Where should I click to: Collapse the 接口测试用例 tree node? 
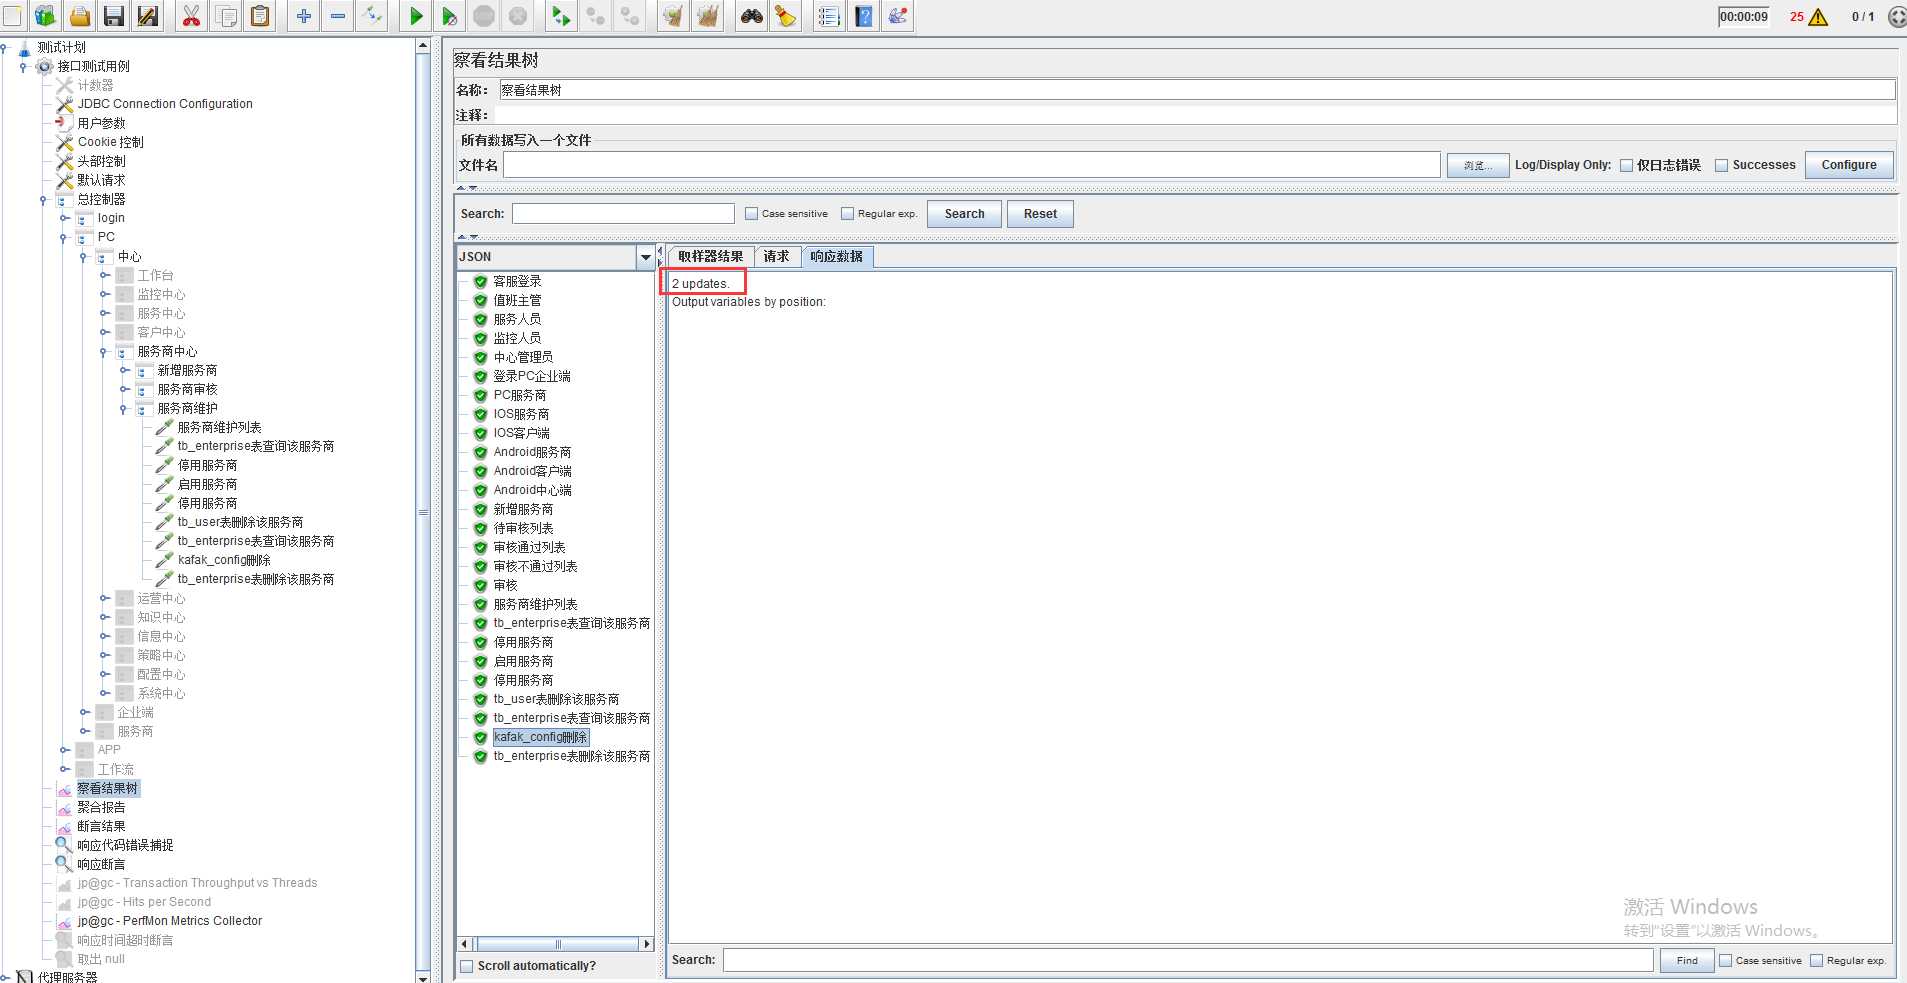[x=23, y=66]
